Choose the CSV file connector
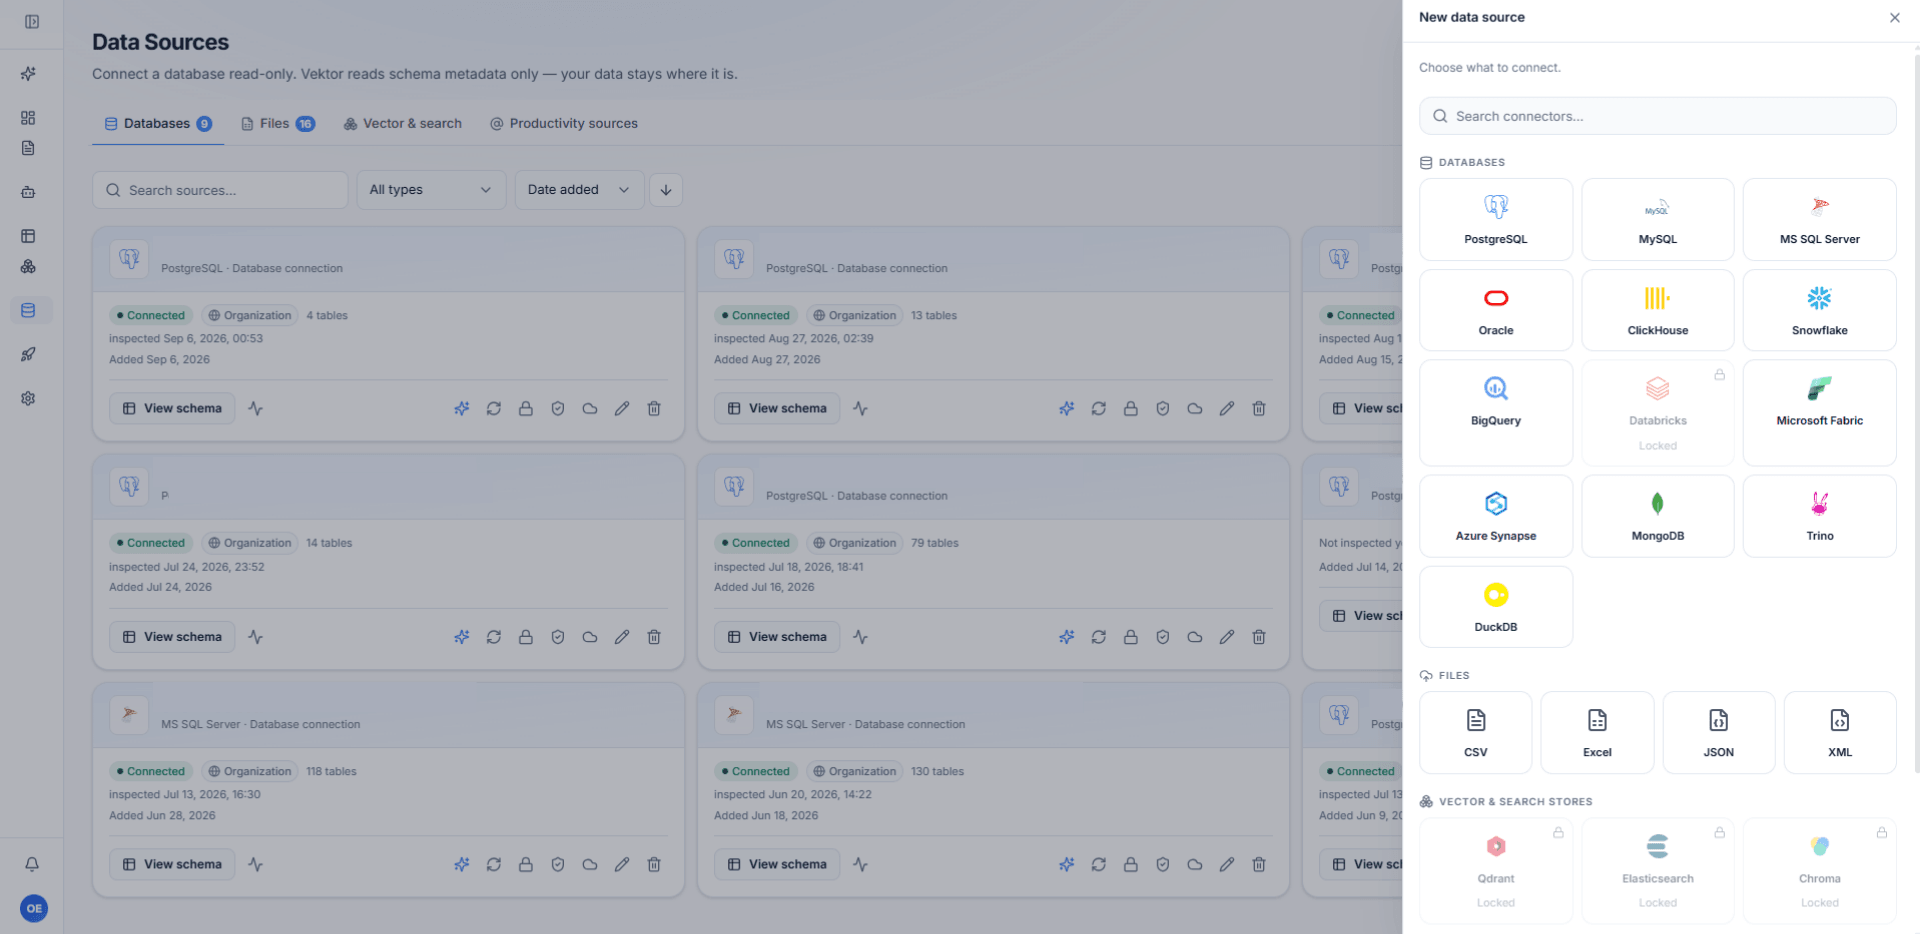 click(x=1475, y=733)
